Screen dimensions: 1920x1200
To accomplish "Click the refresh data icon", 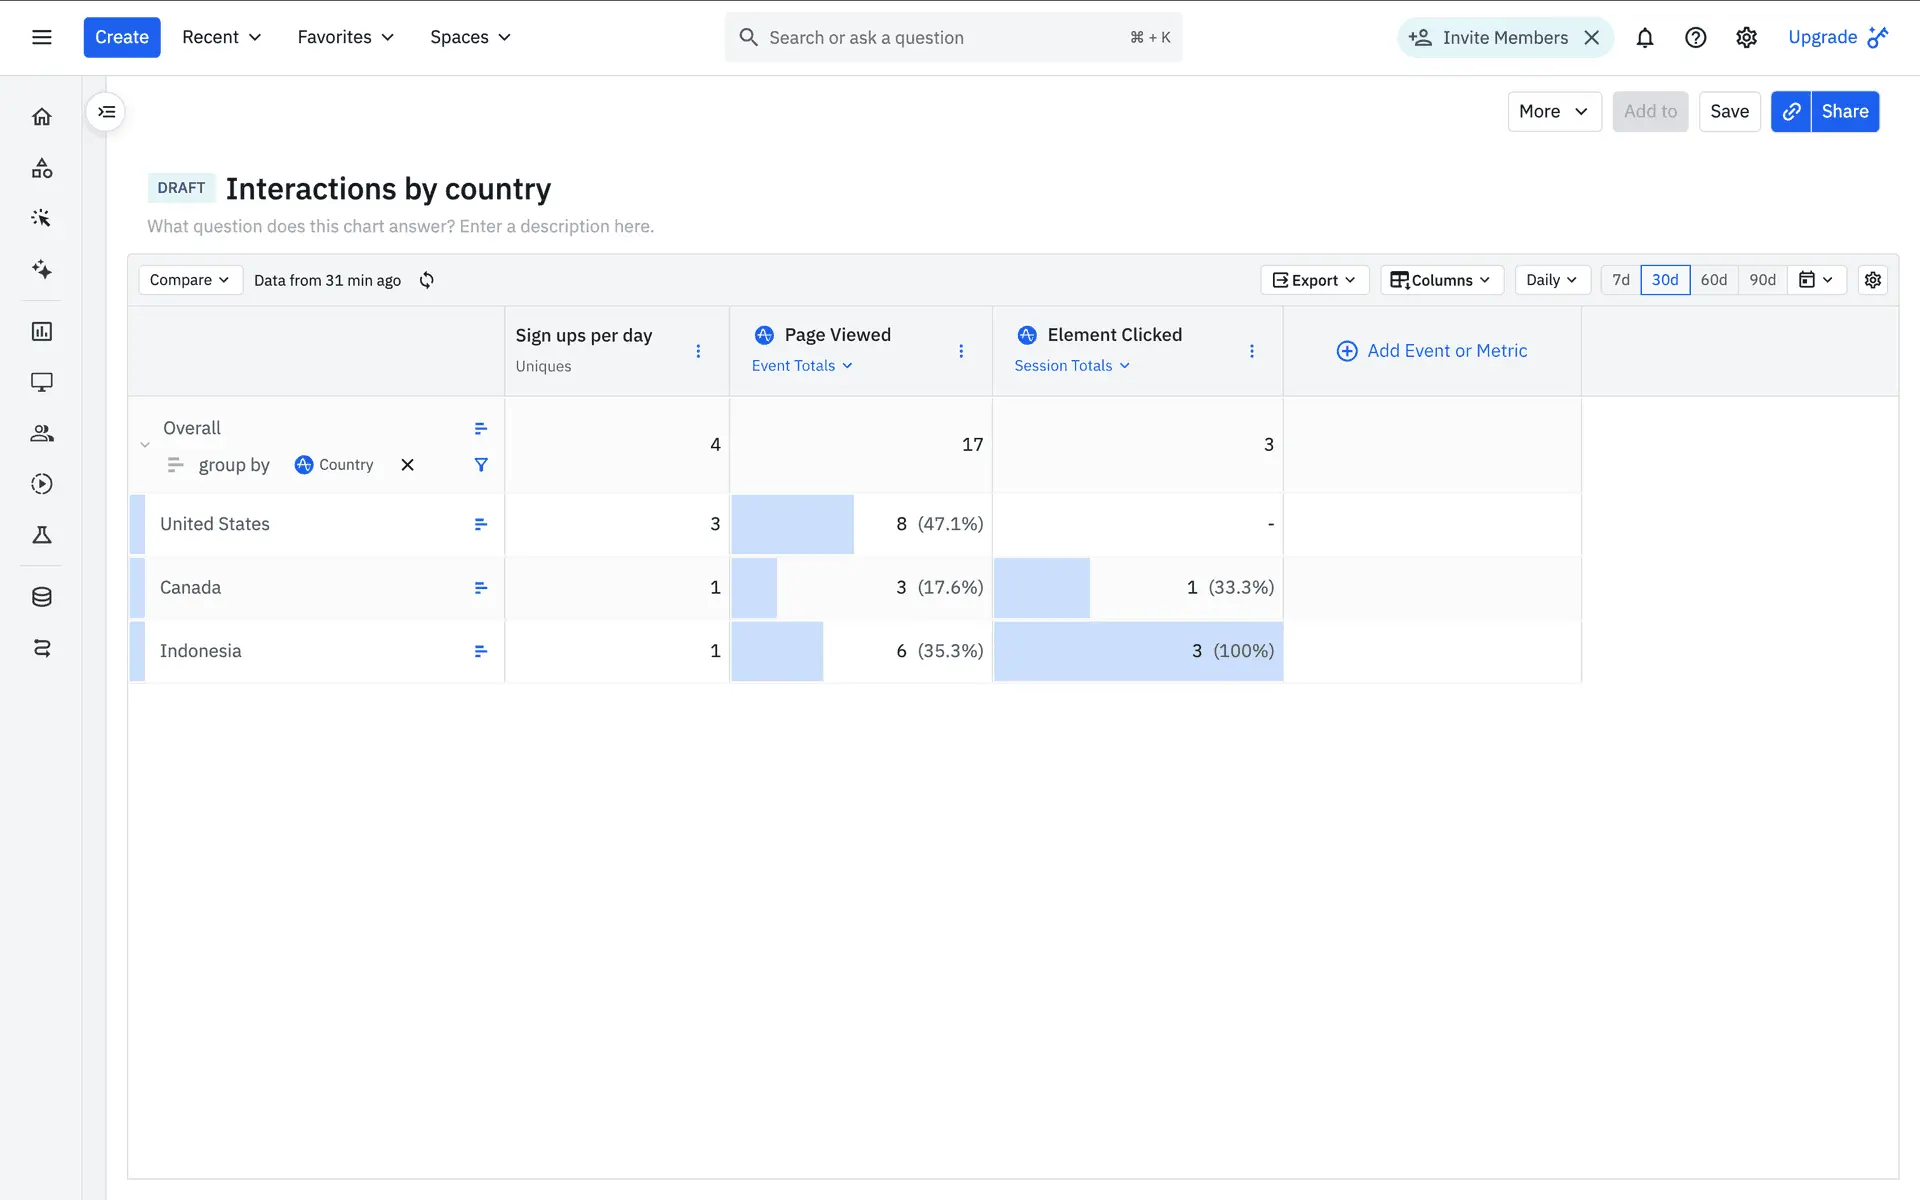I will (x=427, y=280).
